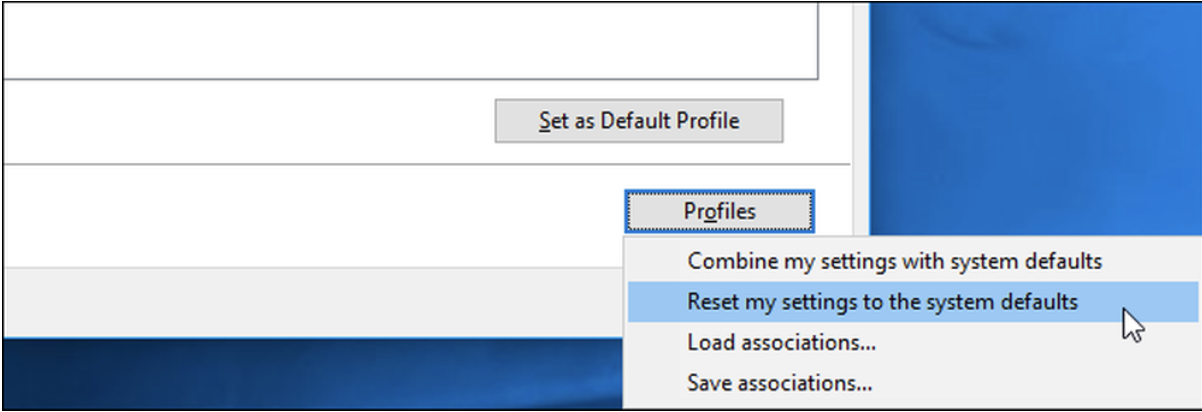The width and height of the screenshot is (1202, 412).
Task: Click inside the empty list box at top
Action: (x=400, y=40)
